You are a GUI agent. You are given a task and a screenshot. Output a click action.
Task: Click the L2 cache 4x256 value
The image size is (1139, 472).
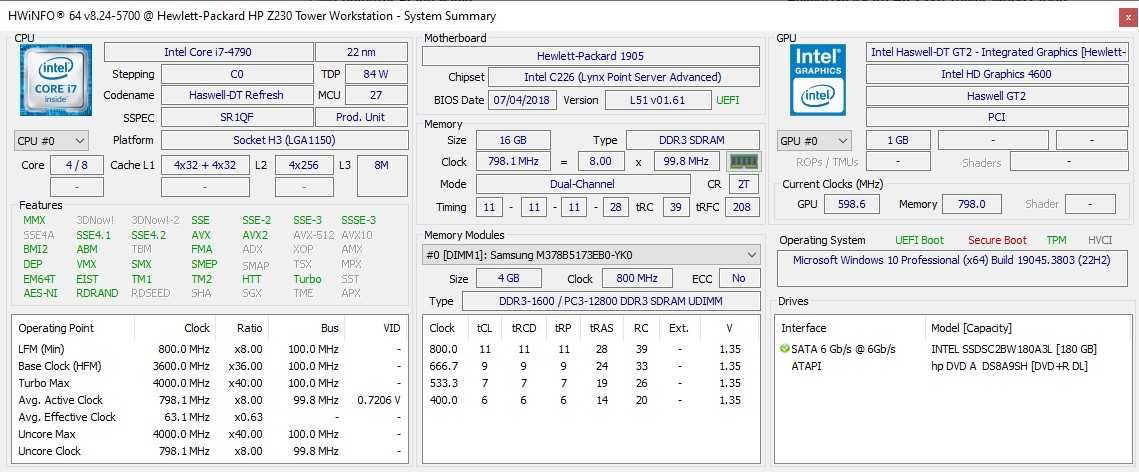(304, 165)
